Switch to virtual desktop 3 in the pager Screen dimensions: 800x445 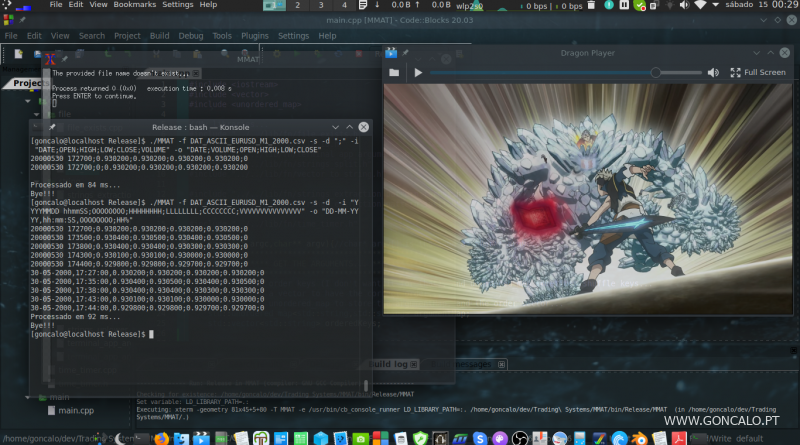tap(322, 6)
